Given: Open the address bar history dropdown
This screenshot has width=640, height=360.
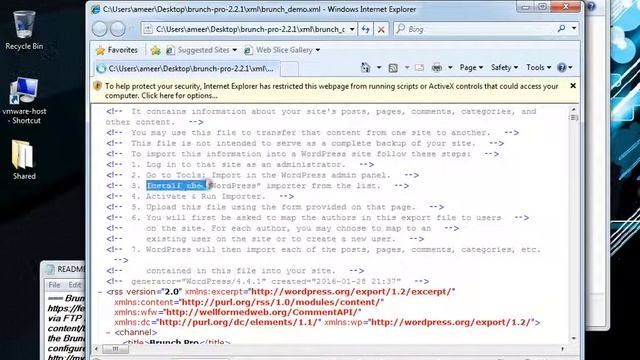Looking at the screenshot, I should coord(352,29).
